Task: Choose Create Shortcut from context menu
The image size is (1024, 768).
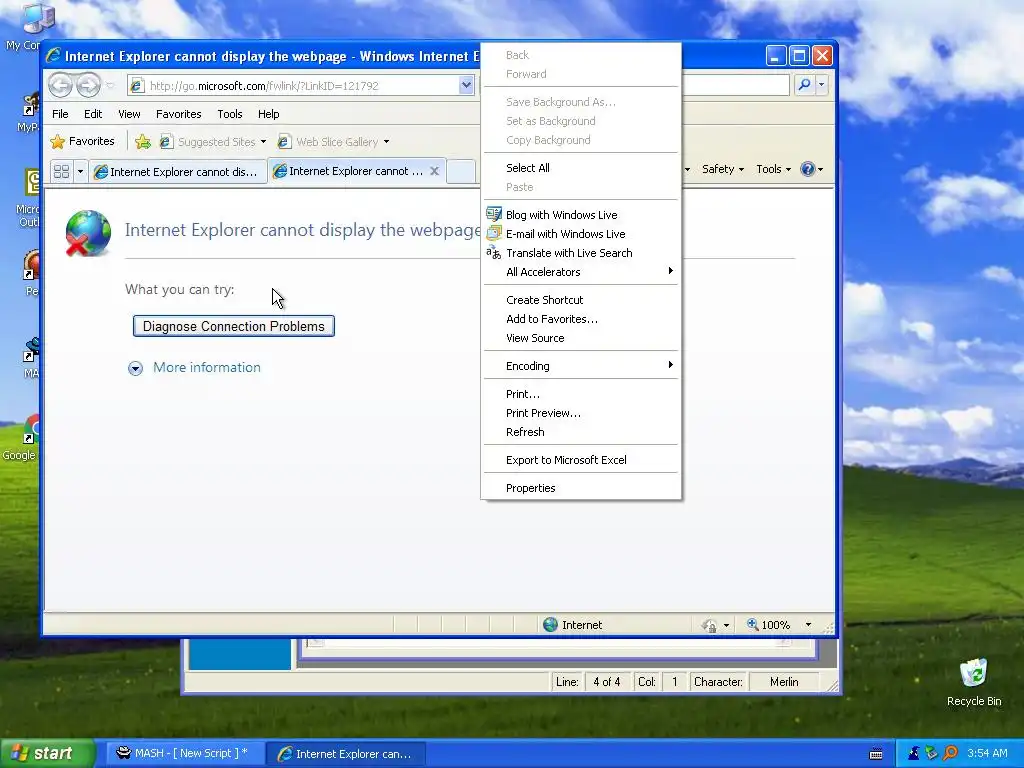Action: point(581,300)
